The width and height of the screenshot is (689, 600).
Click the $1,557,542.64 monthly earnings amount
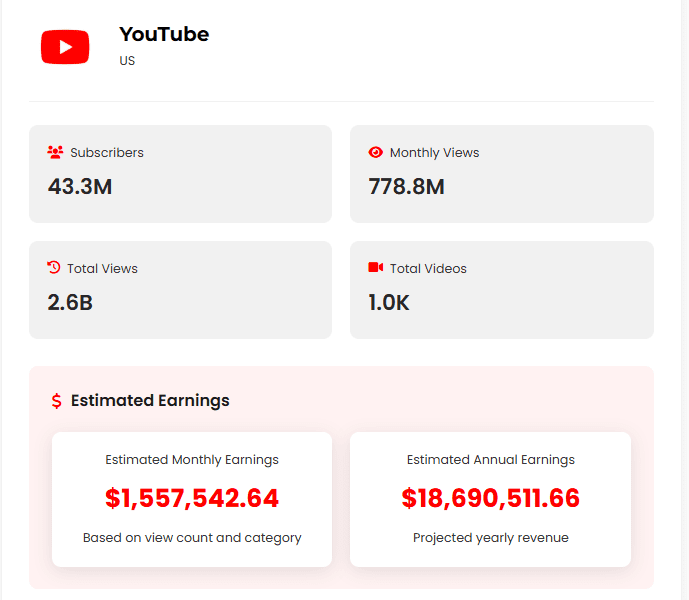192,498
